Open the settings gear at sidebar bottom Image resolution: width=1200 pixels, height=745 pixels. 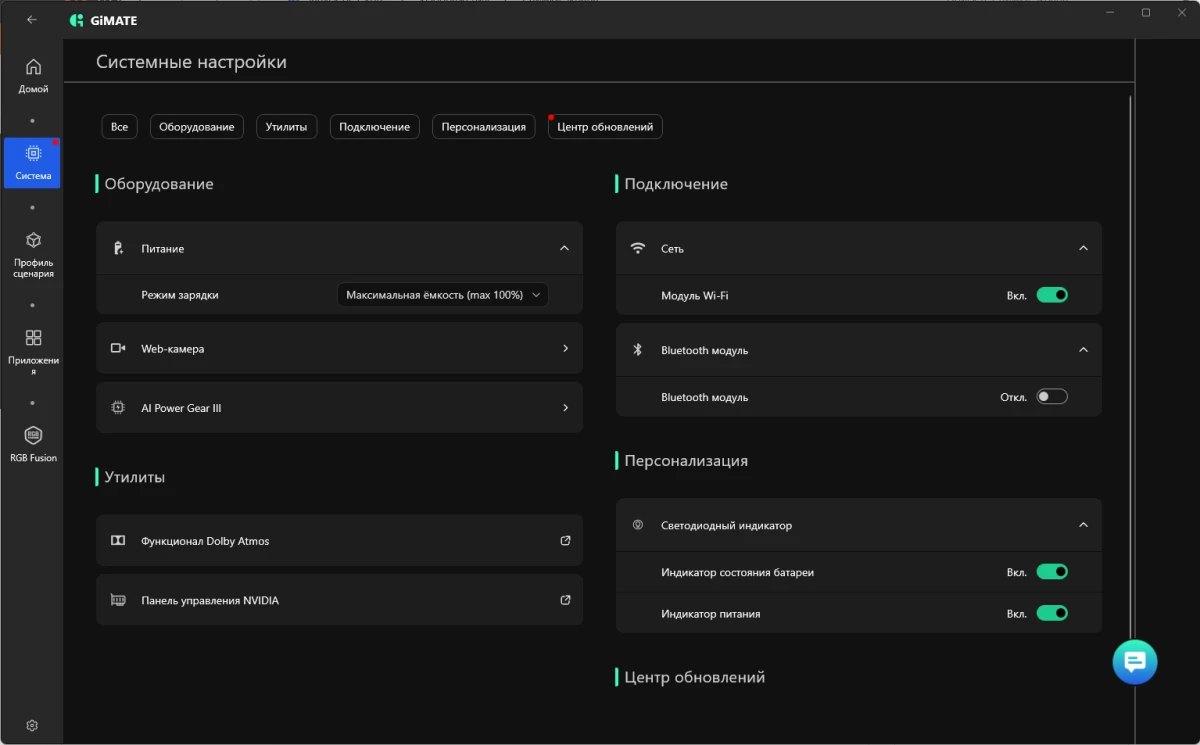tap(32, 725)
